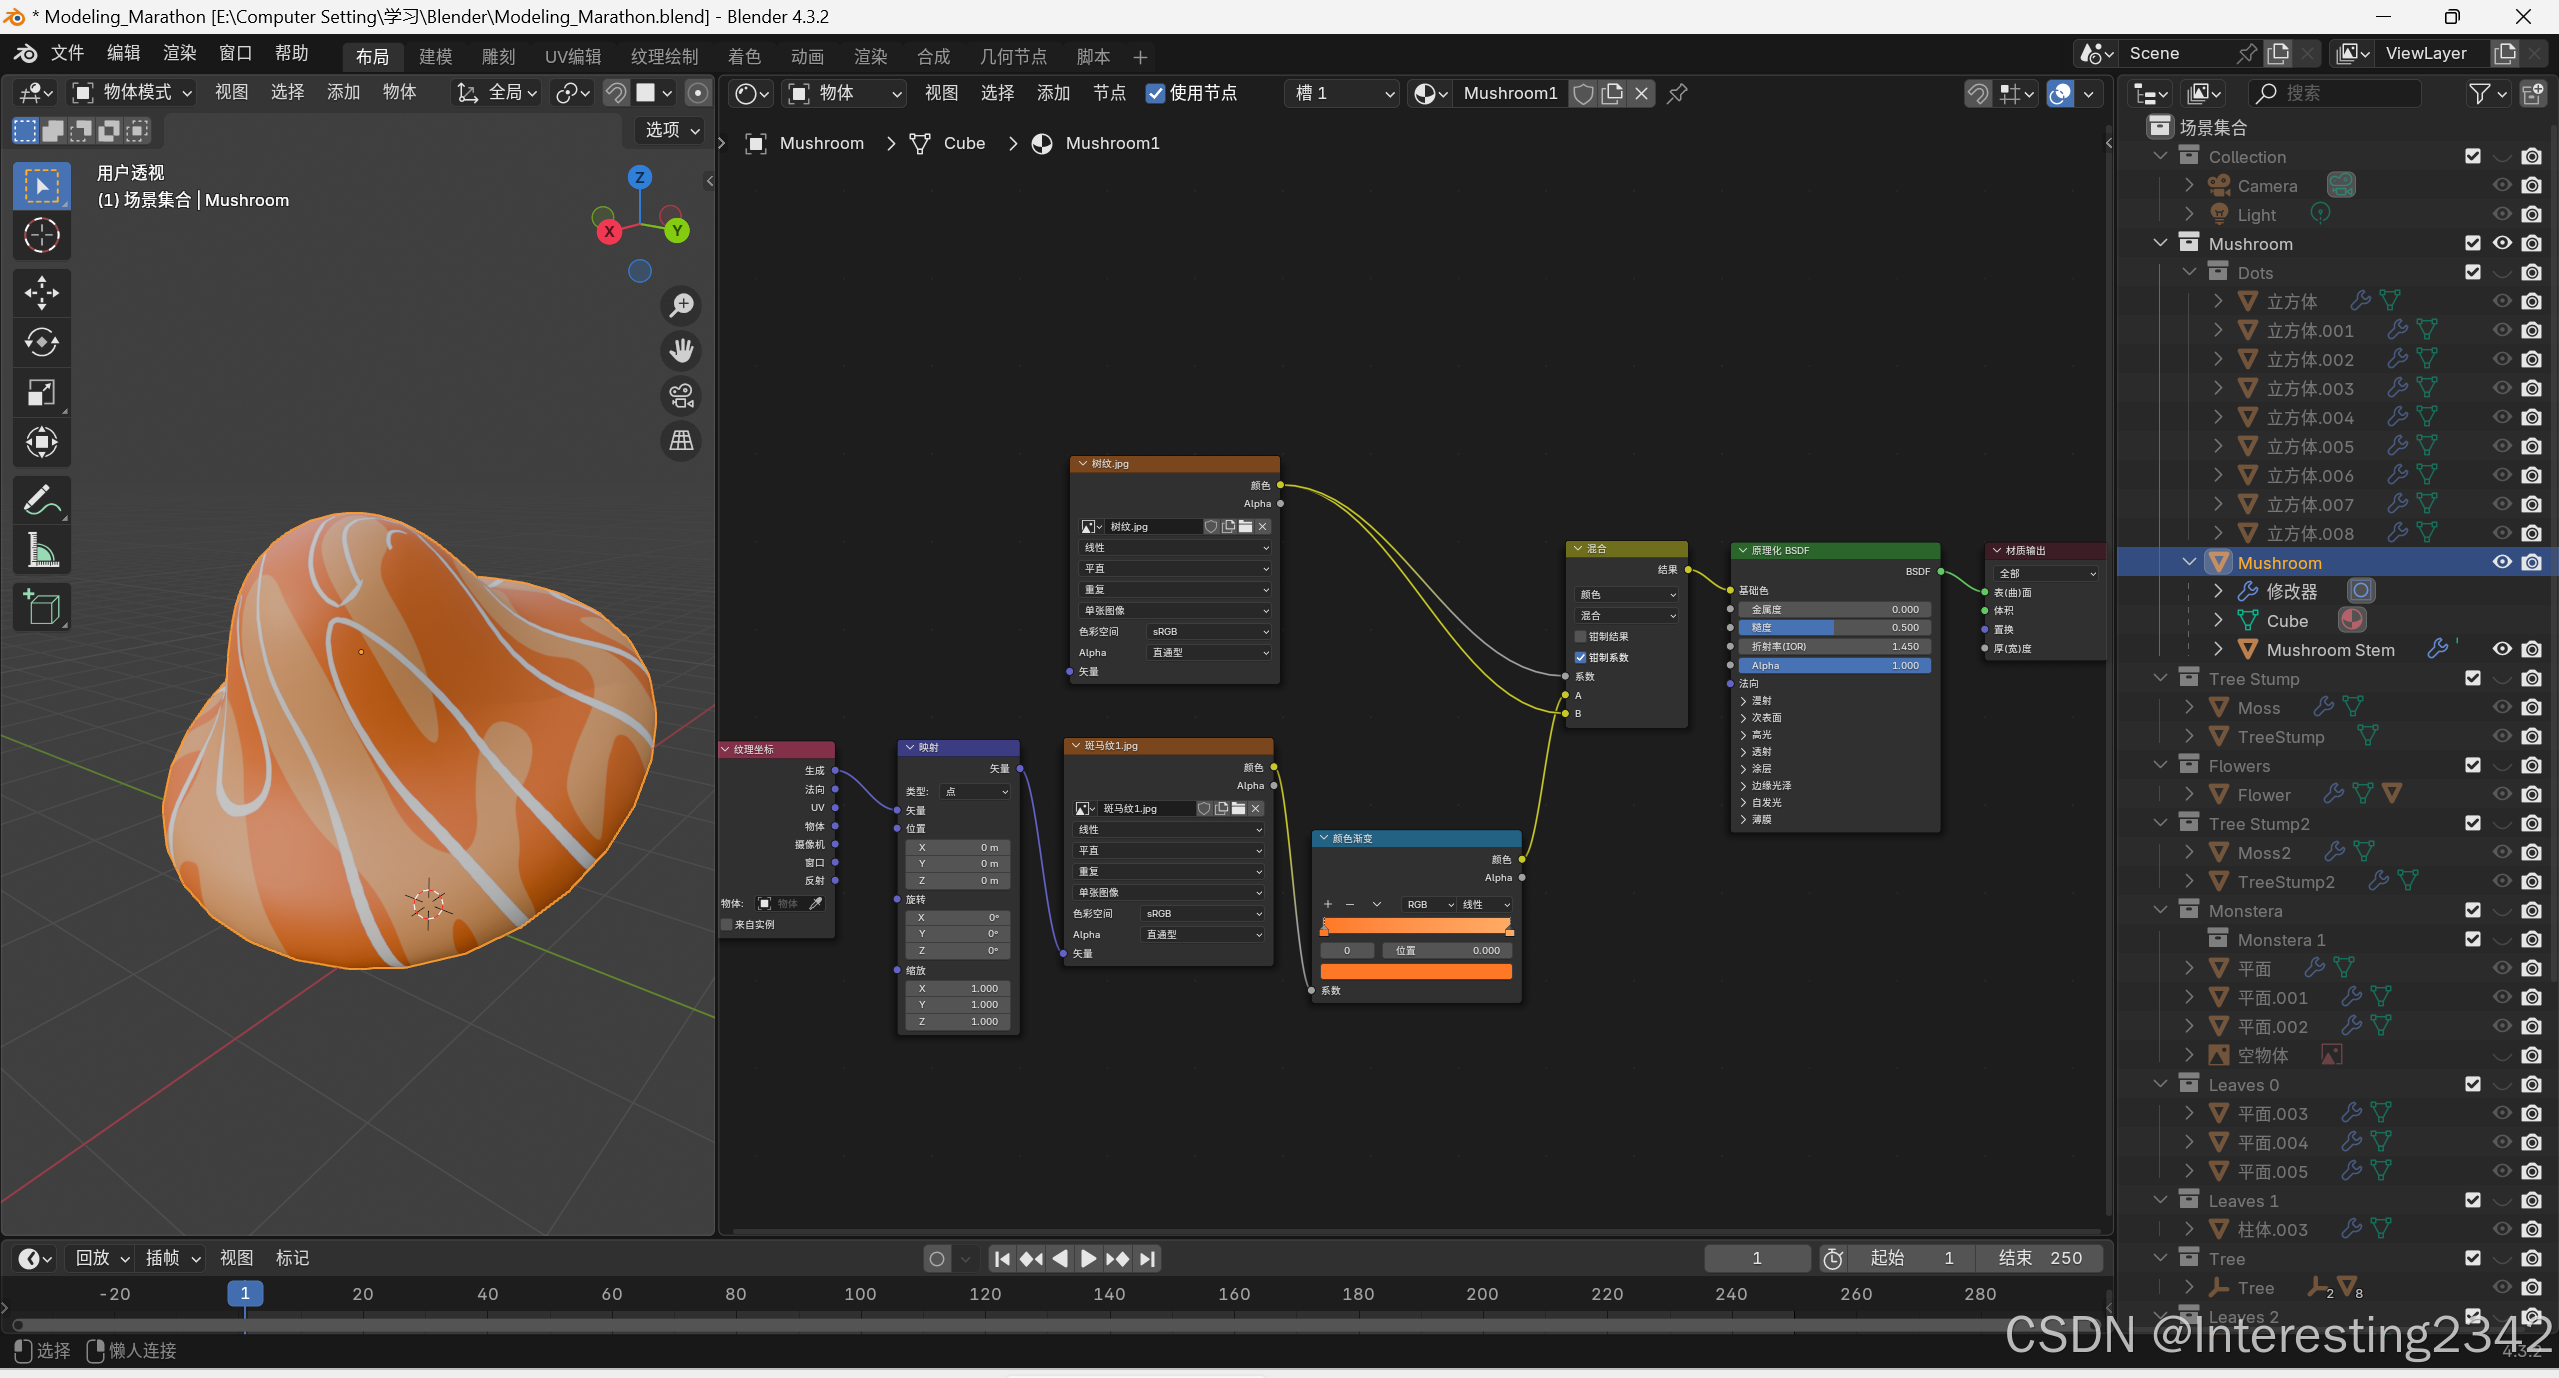Viewport: 2559px width, 1378px height.
Task: Open the 槽 1 material slot dropdown
Action: click(x=1343, y=93)
